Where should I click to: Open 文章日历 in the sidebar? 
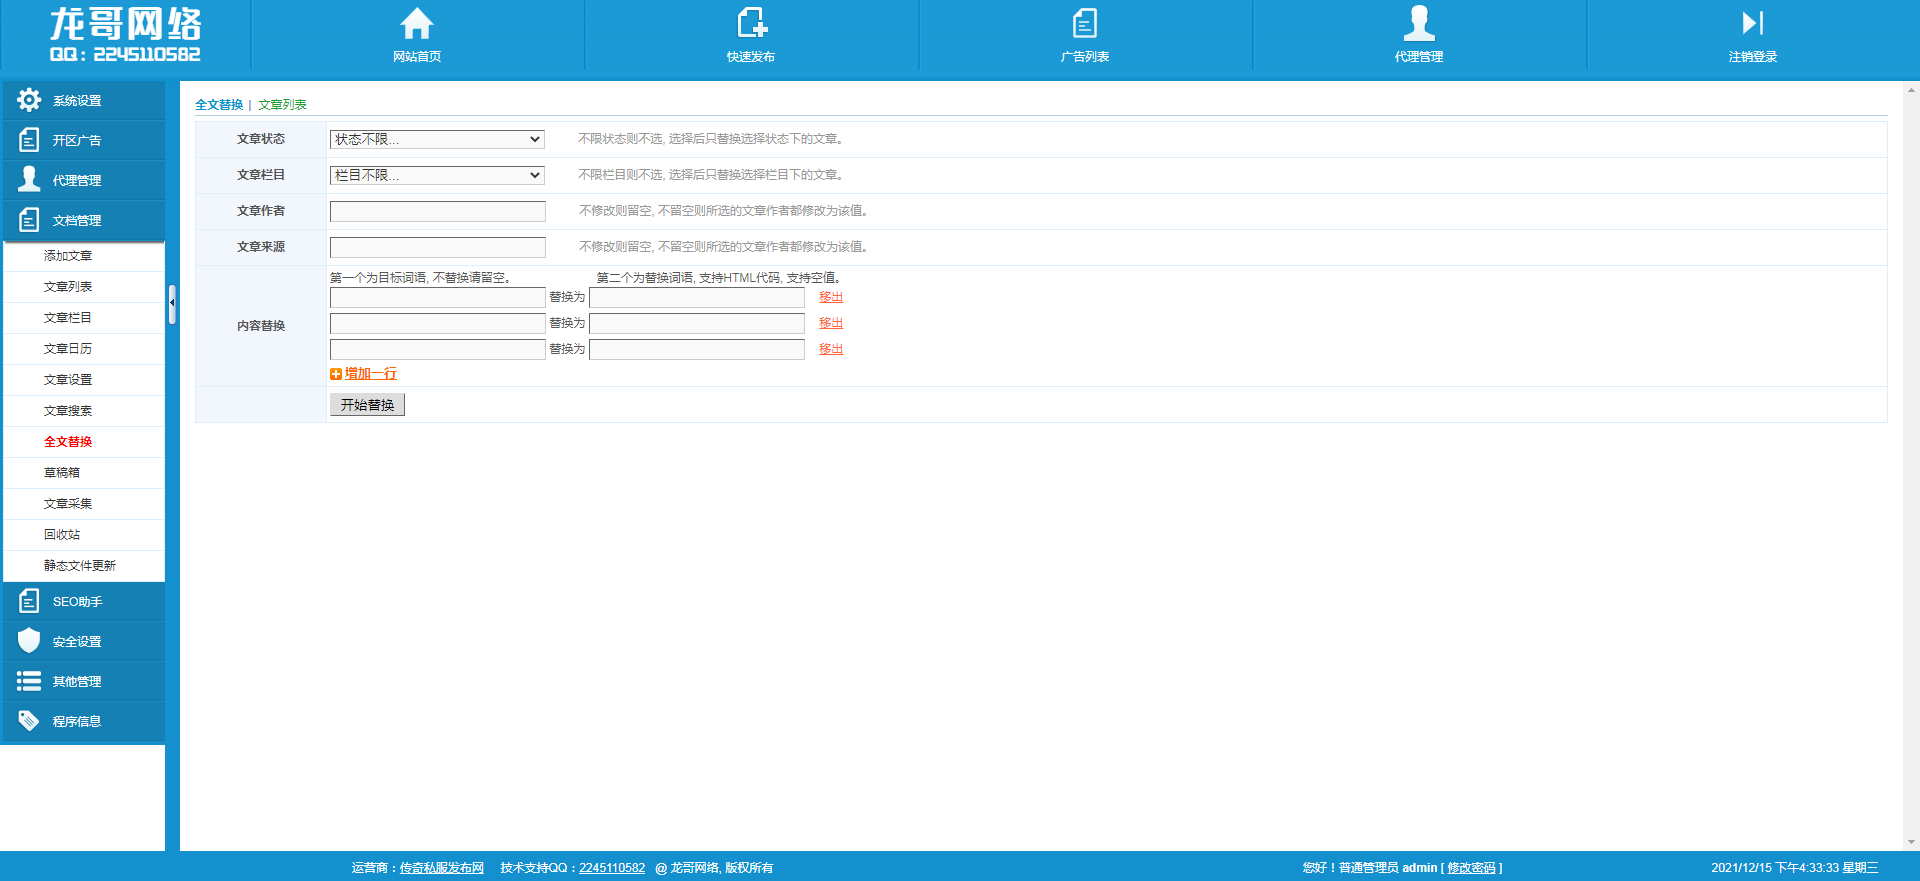[68, 349]
